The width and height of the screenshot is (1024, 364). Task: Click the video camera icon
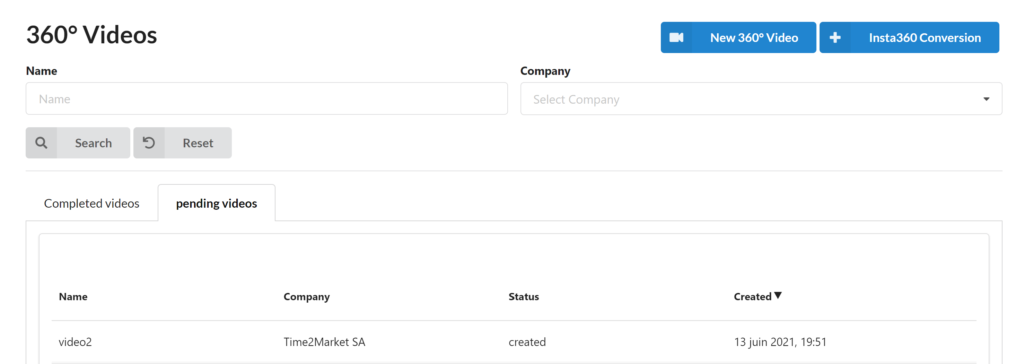[677, 37]
